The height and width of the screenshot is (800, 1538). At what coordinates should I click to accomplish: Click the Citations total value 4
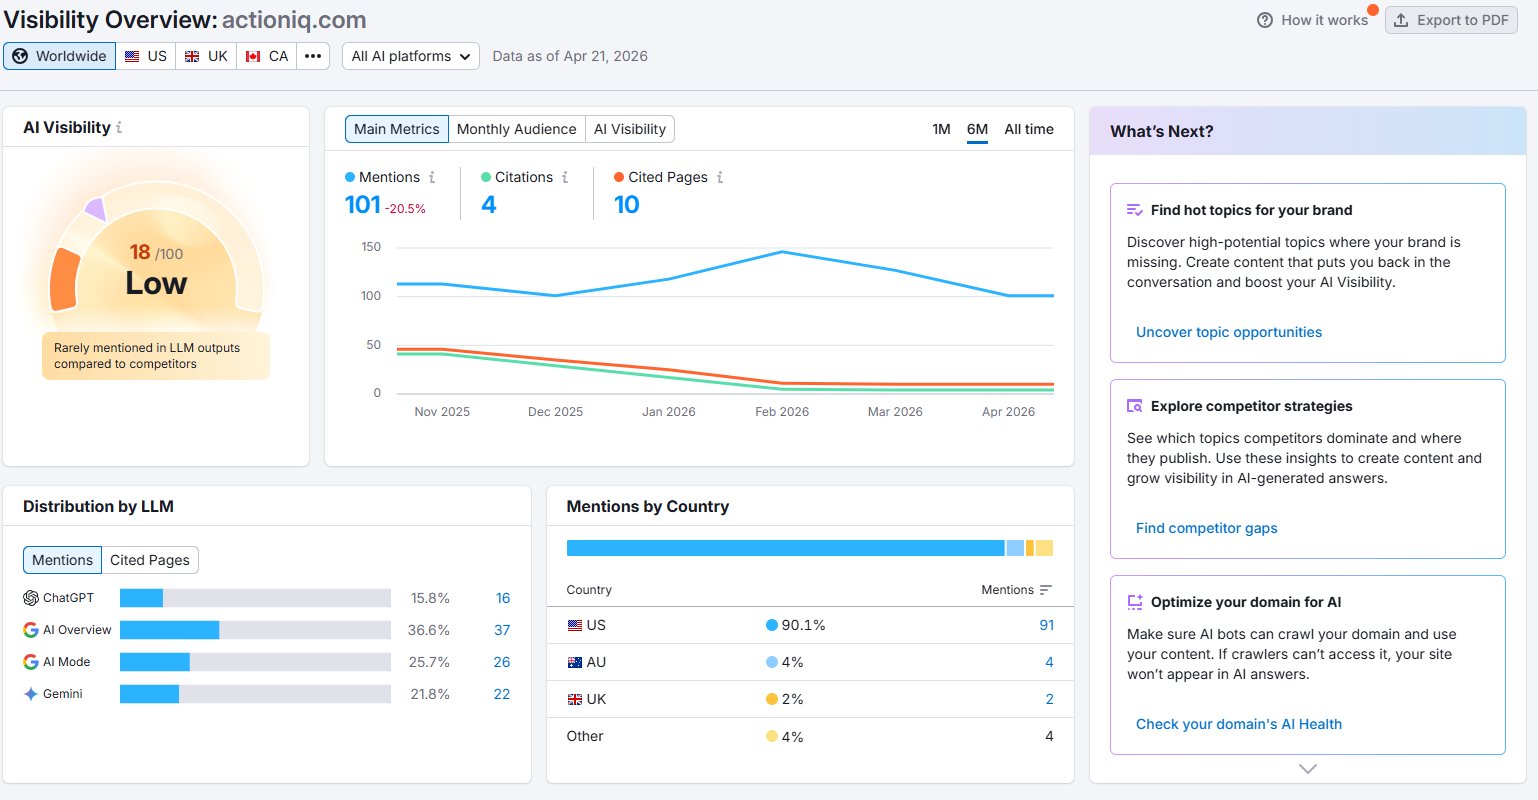click(x=489, y=205)
